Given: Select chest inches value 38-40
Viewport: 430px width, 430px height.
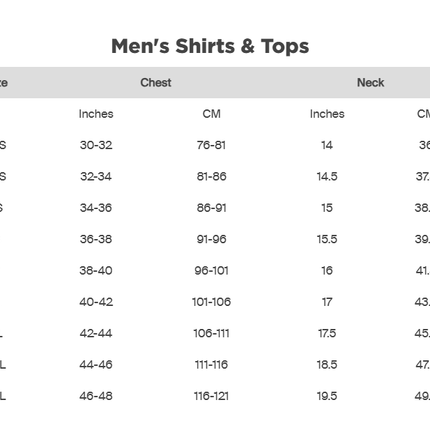Looking at the screenshot, I should click(x=96, y=271).
